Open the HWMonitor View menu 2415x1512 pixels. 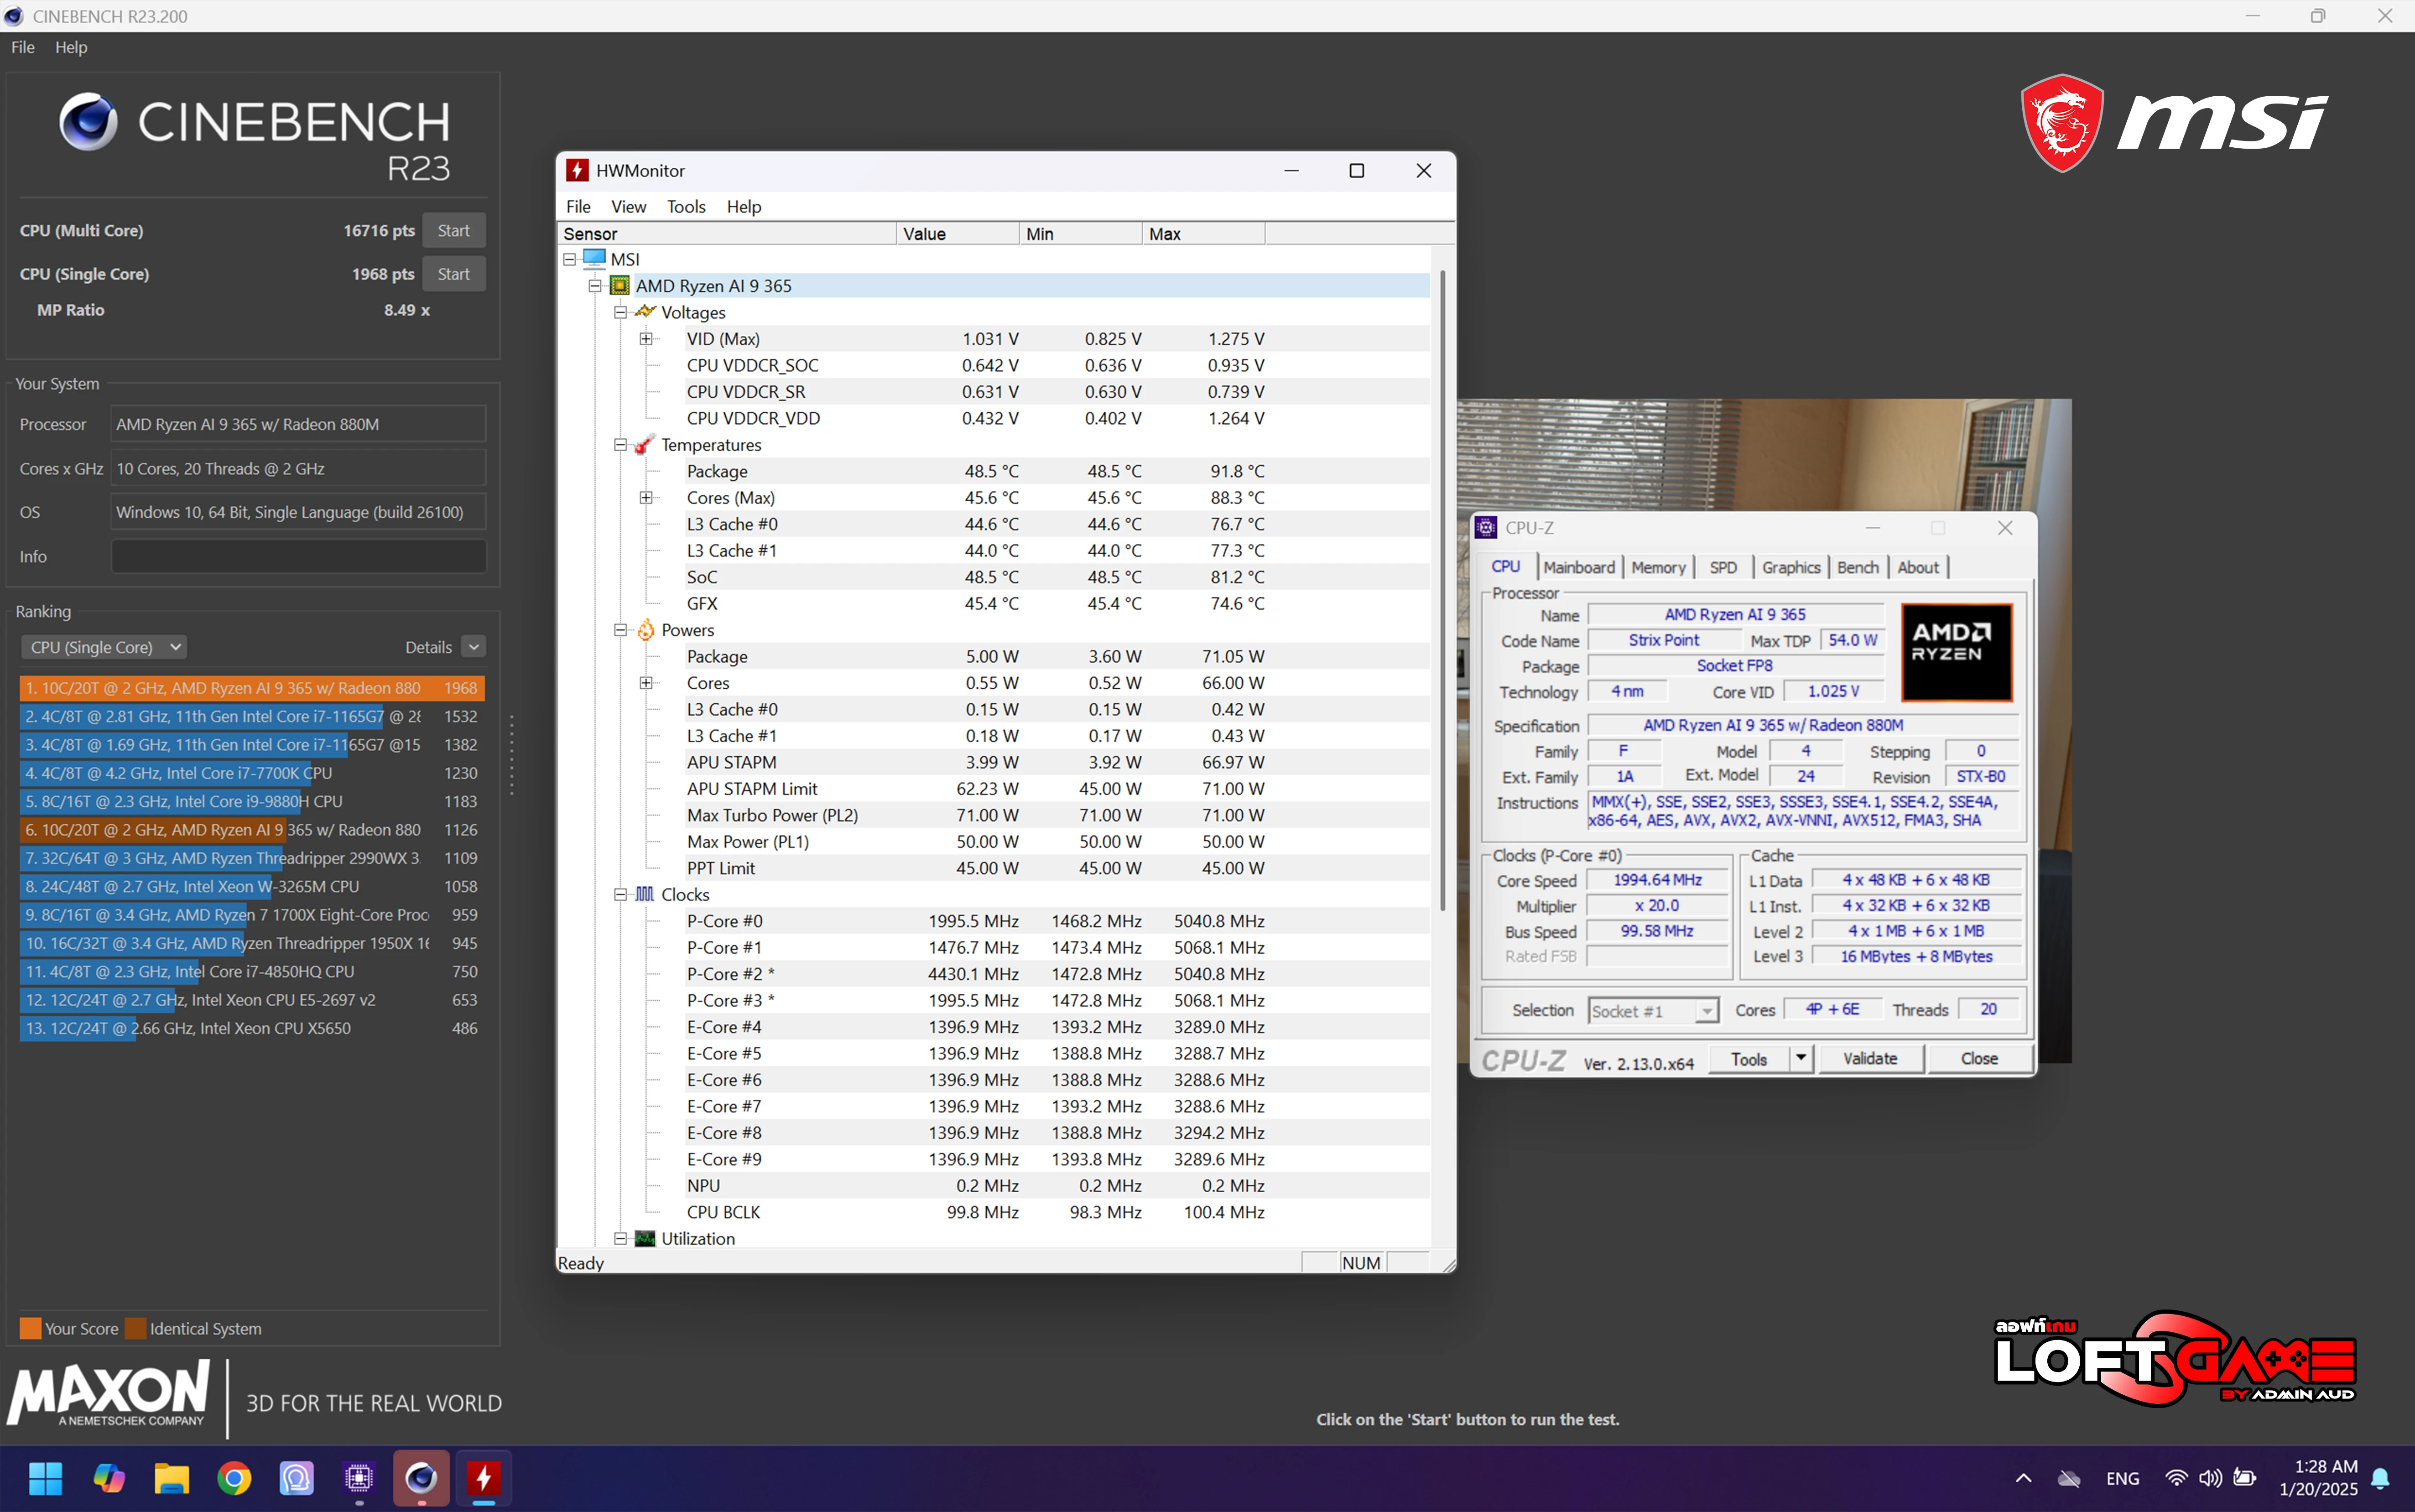pyautogui.click(x=628, y=207)
